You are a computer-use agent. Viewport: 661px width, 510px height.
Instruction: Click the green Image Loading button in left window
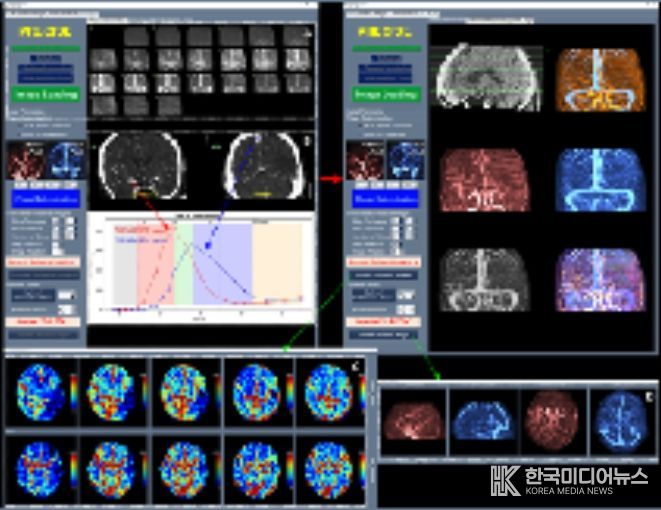tap(45, 95)
